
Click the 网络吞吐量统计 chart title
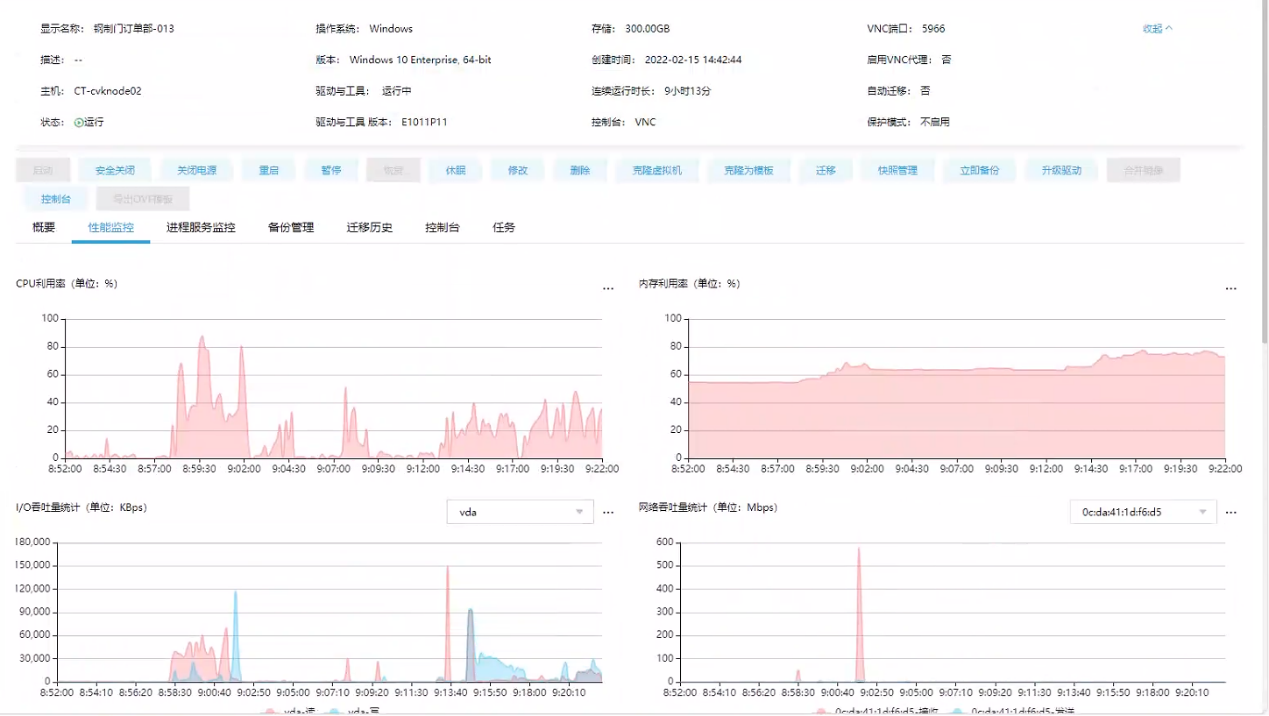708,508
